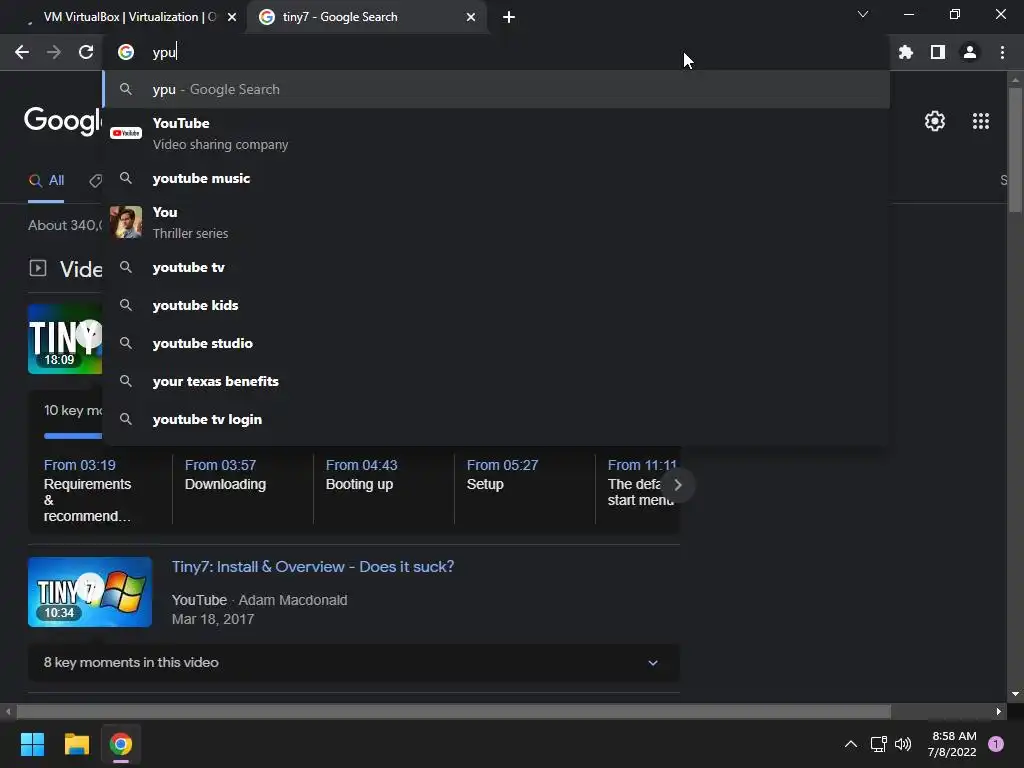The height and width of the screenshot is (768, 1024).
Task: Expand '8 key moments in this video'
Action: pyautogui.click(x=353, y=662)
